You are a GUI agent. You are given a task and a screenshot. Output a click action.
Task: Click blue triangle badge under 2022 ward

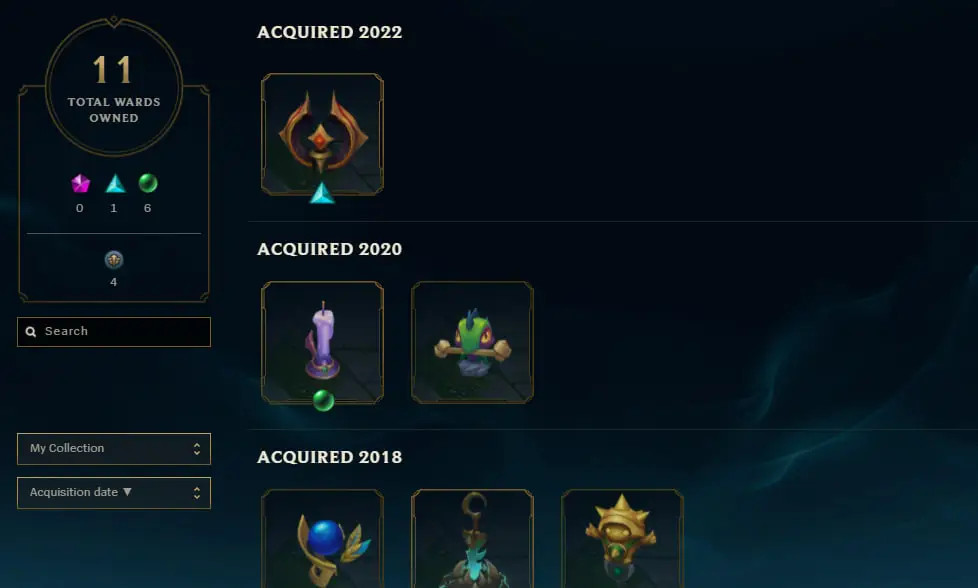pyautogui.click(x=322, y=193)
